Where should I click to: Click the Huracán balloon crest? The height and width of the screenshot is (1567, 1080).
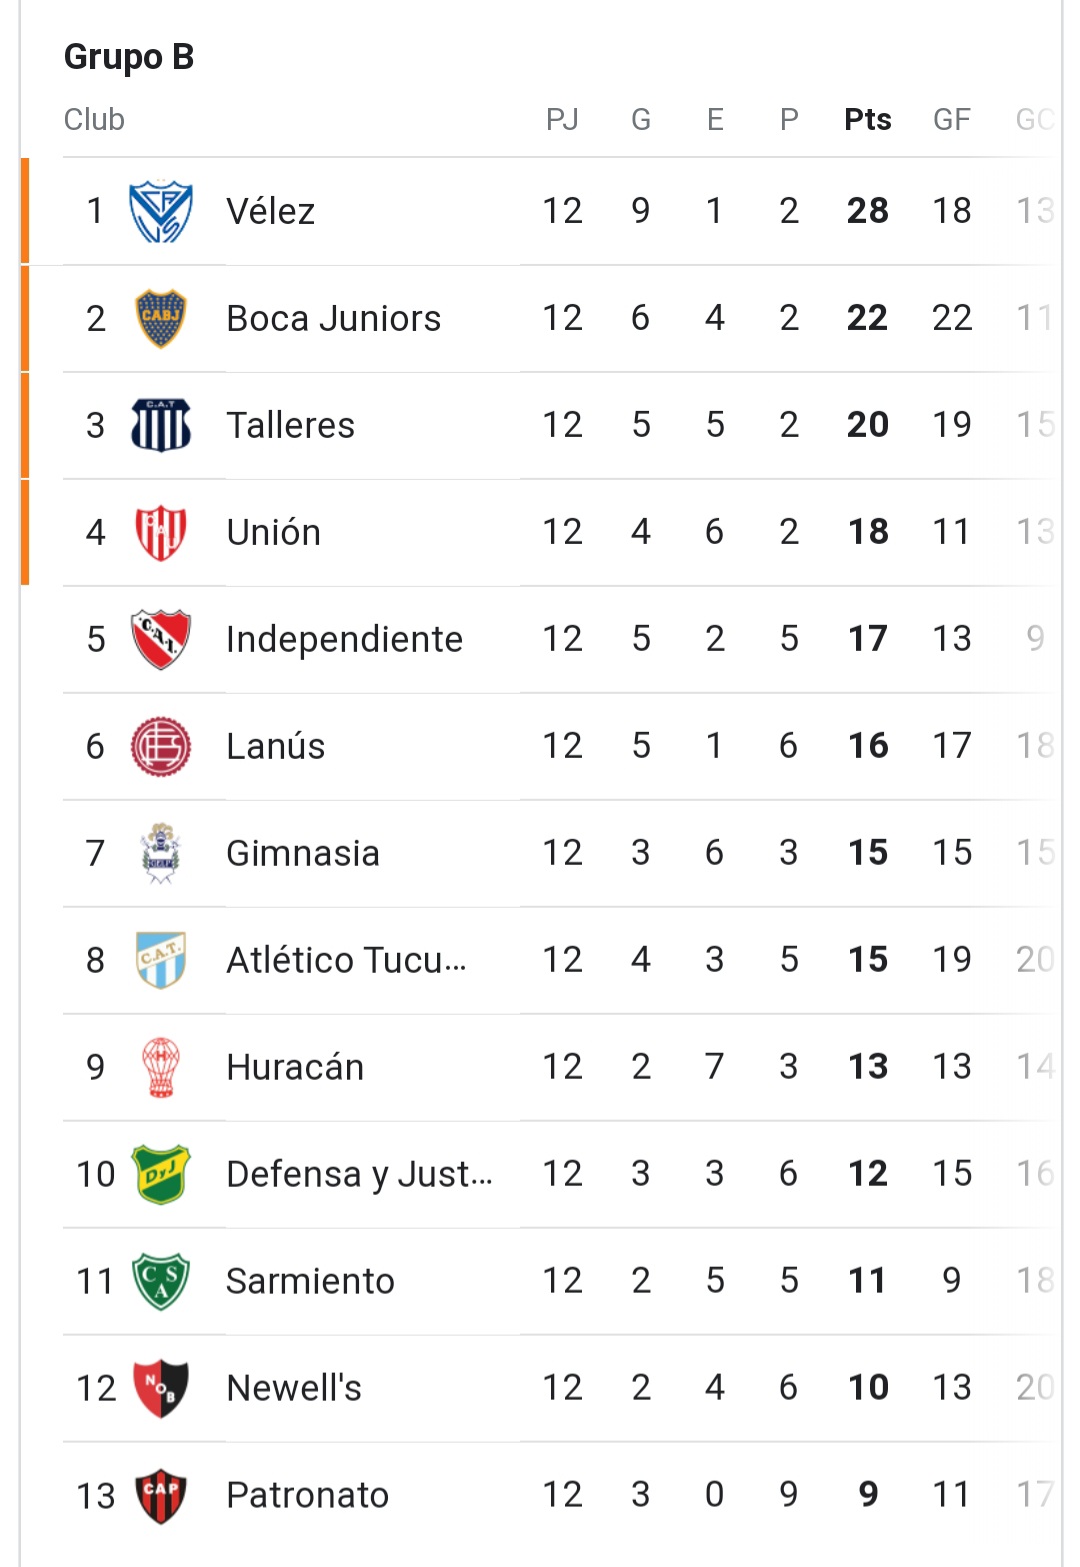[161, 1067]
